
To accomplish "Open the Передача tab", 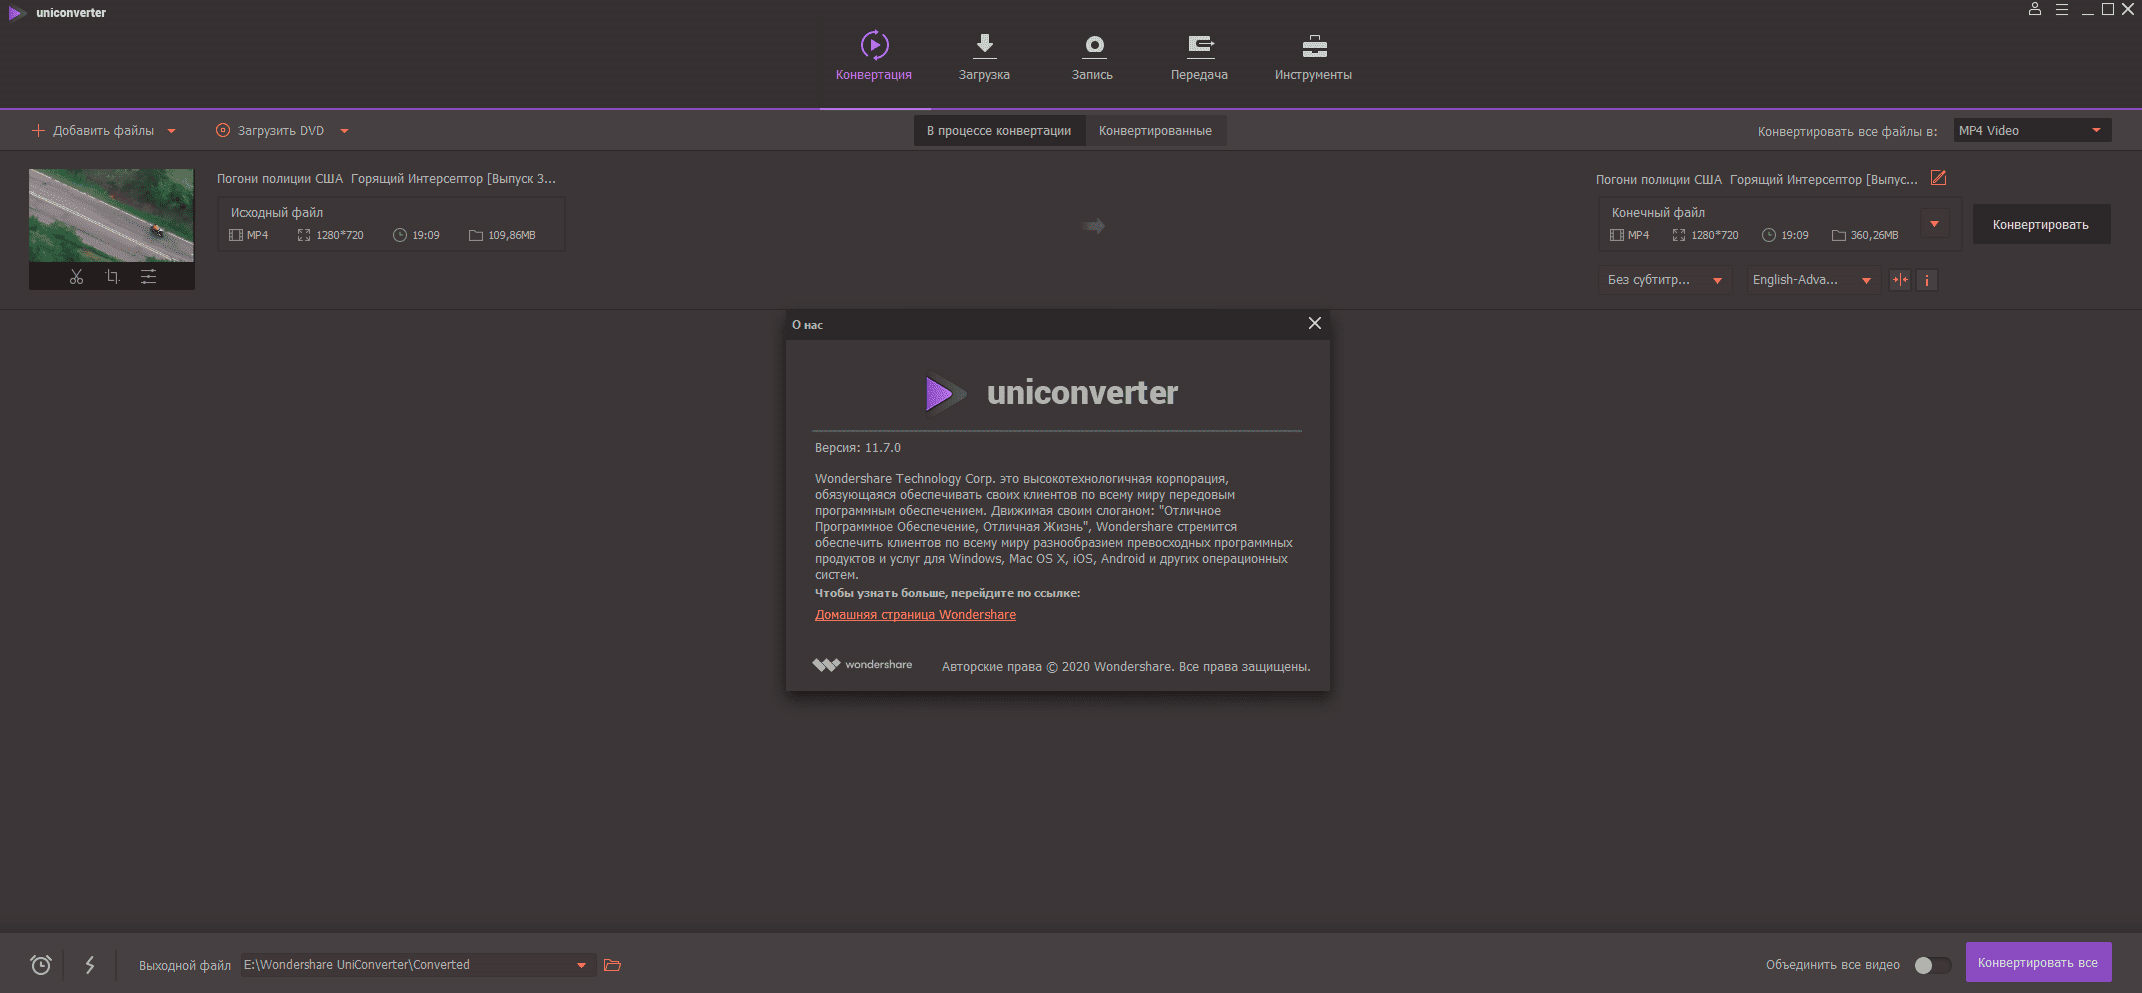I will [1199, 56].
